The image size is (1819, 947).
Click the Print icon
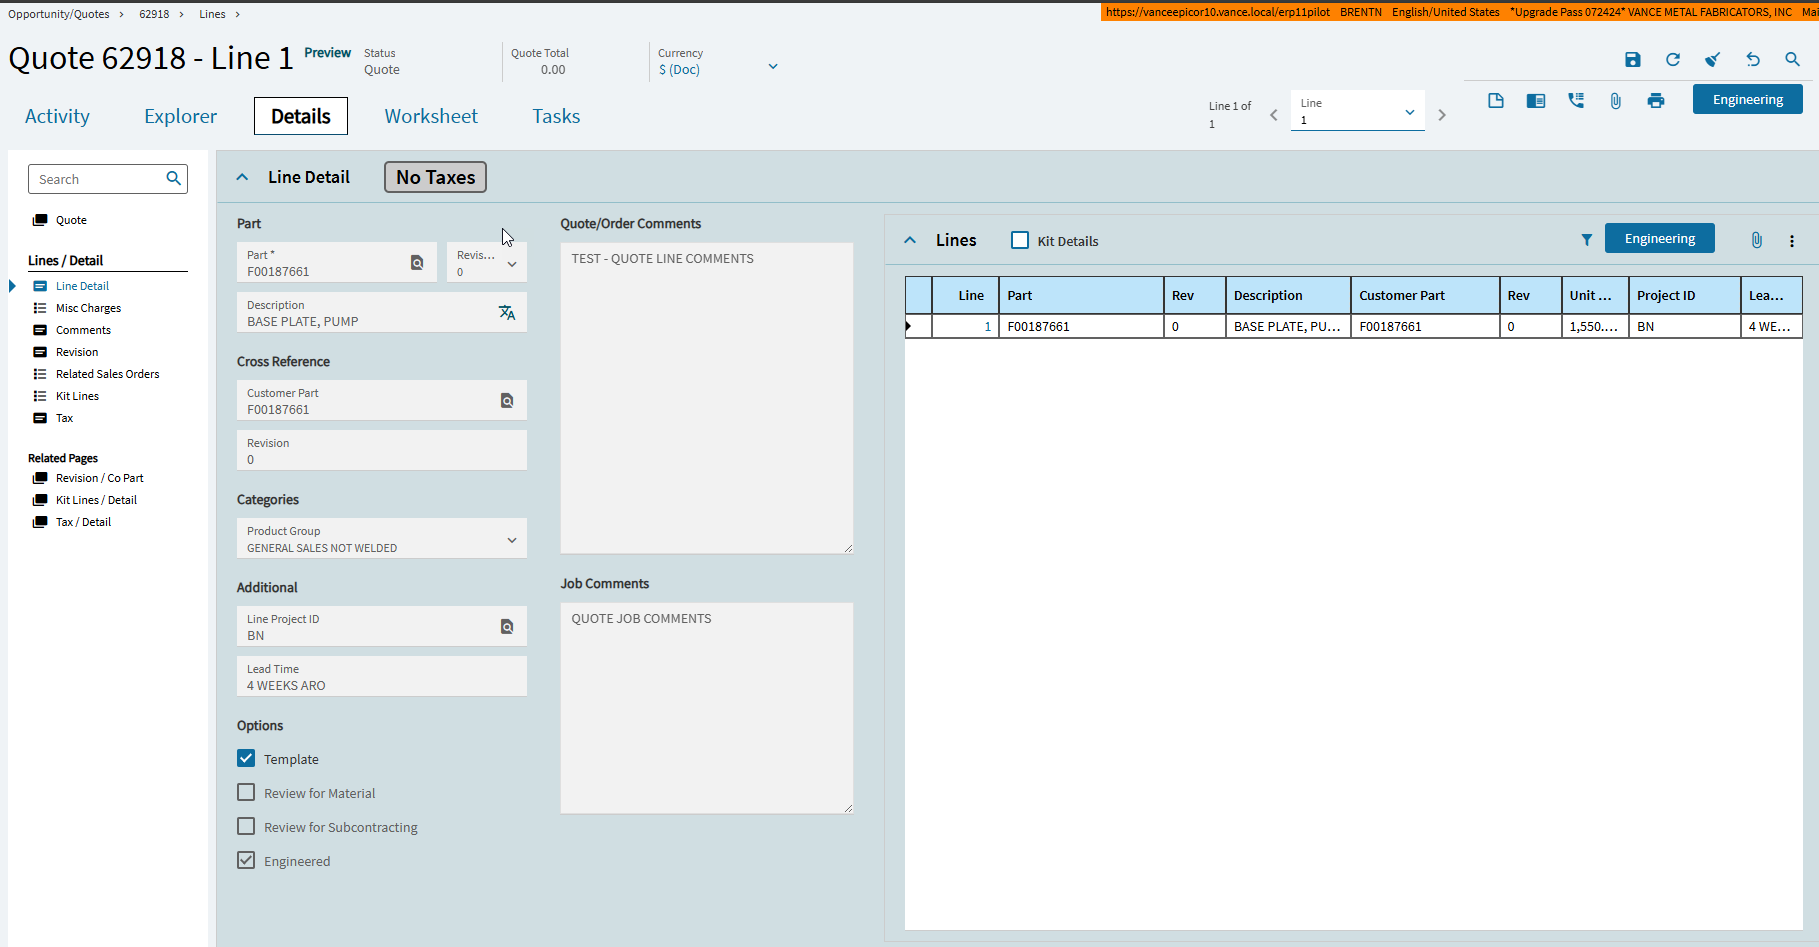[x=1656, y=101]
